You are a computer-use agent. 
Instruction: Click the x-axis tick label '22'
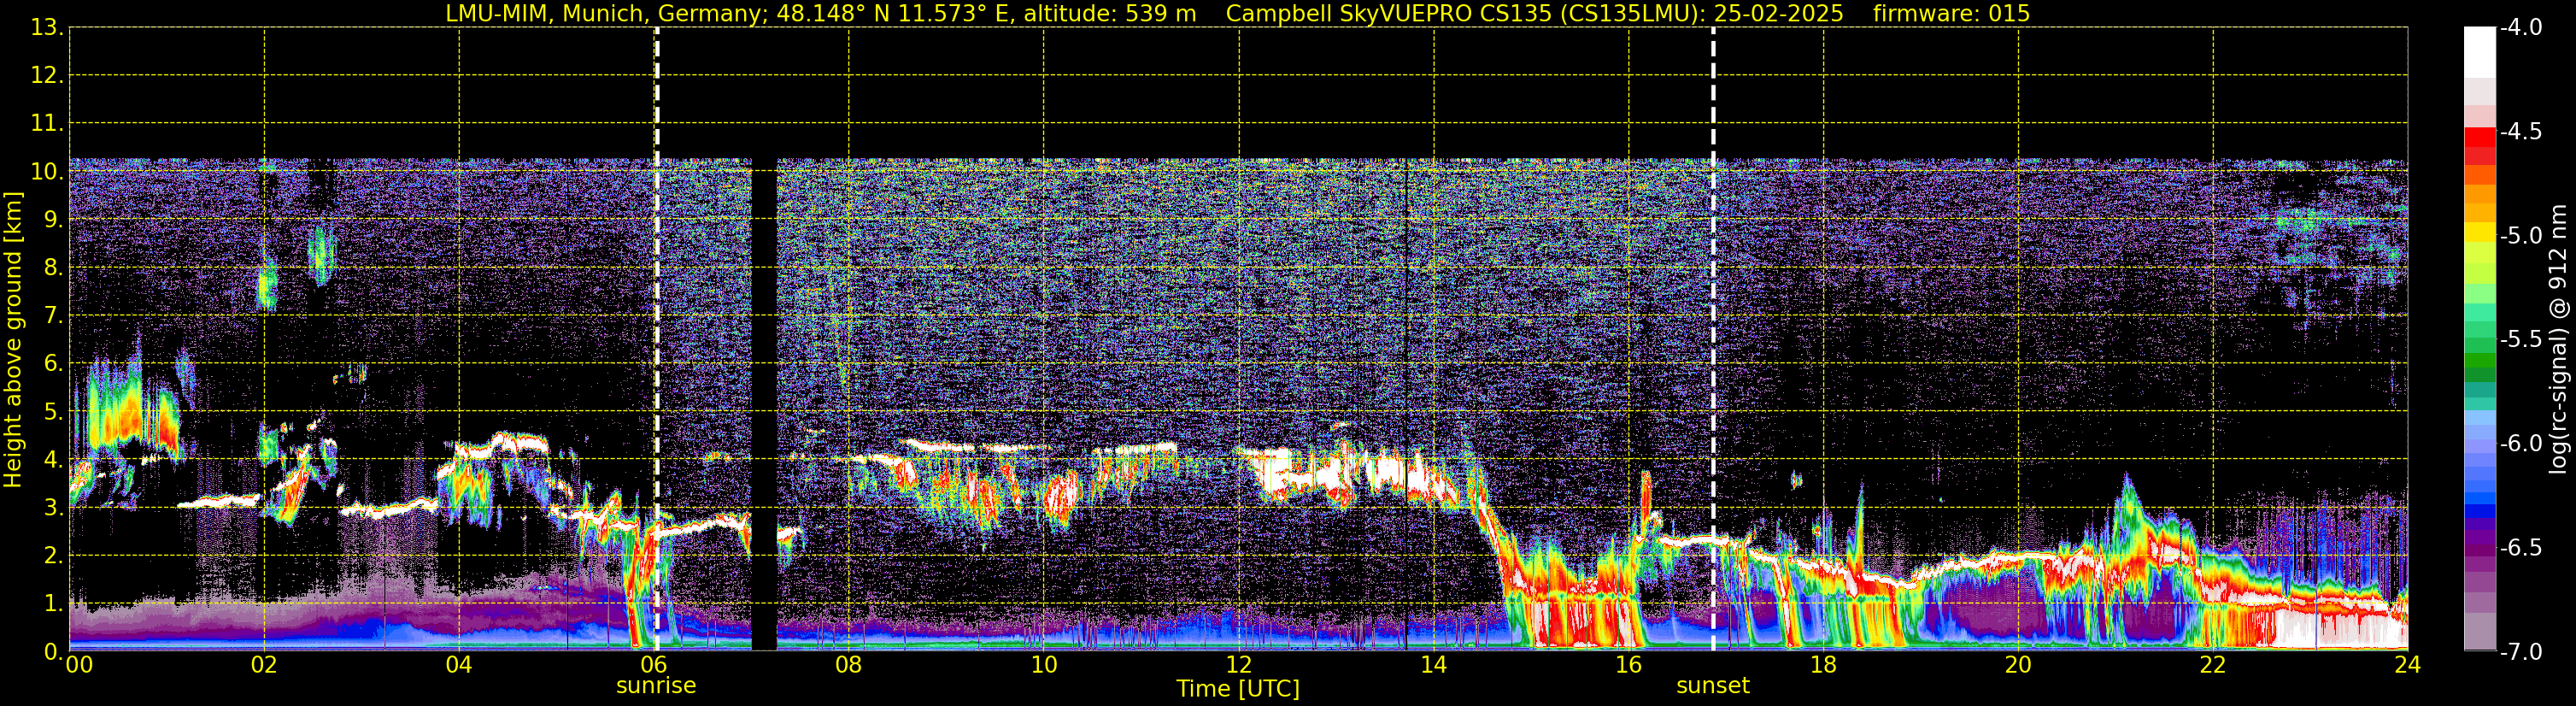pos(2213,666)
